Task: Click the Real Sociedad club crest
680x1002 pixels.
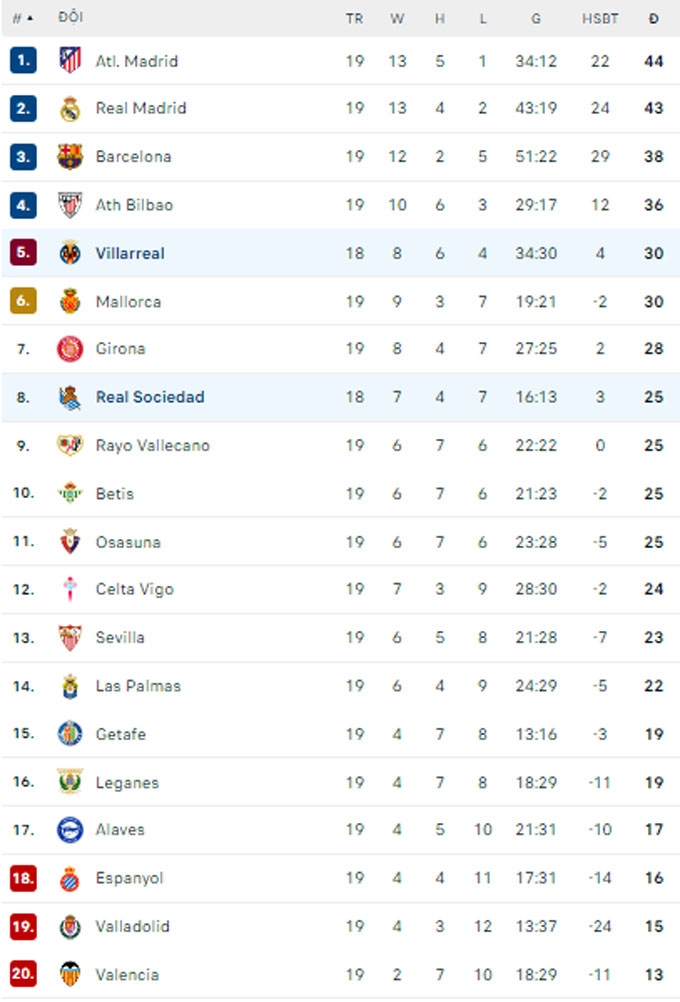Action: coord(69,397)
